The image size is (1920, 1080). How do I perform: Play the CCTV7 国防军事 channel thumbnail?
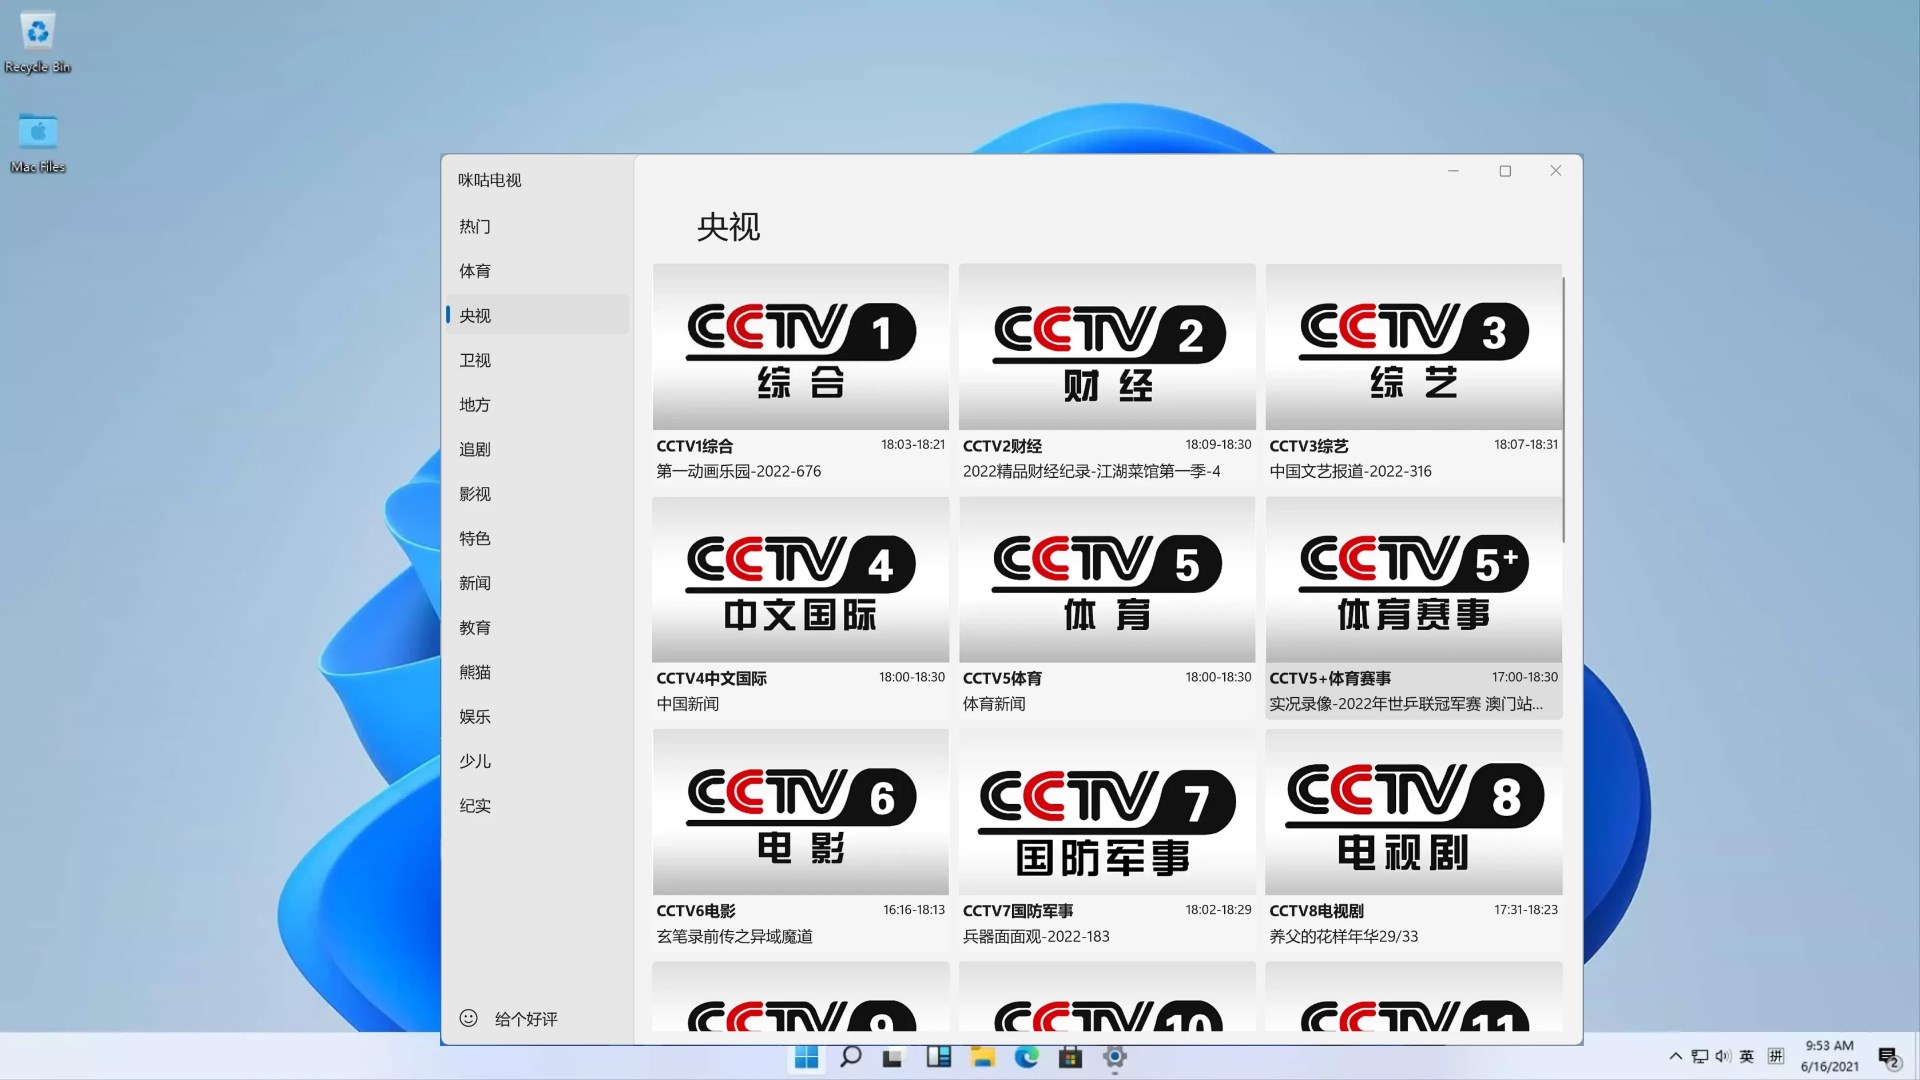1107,812
